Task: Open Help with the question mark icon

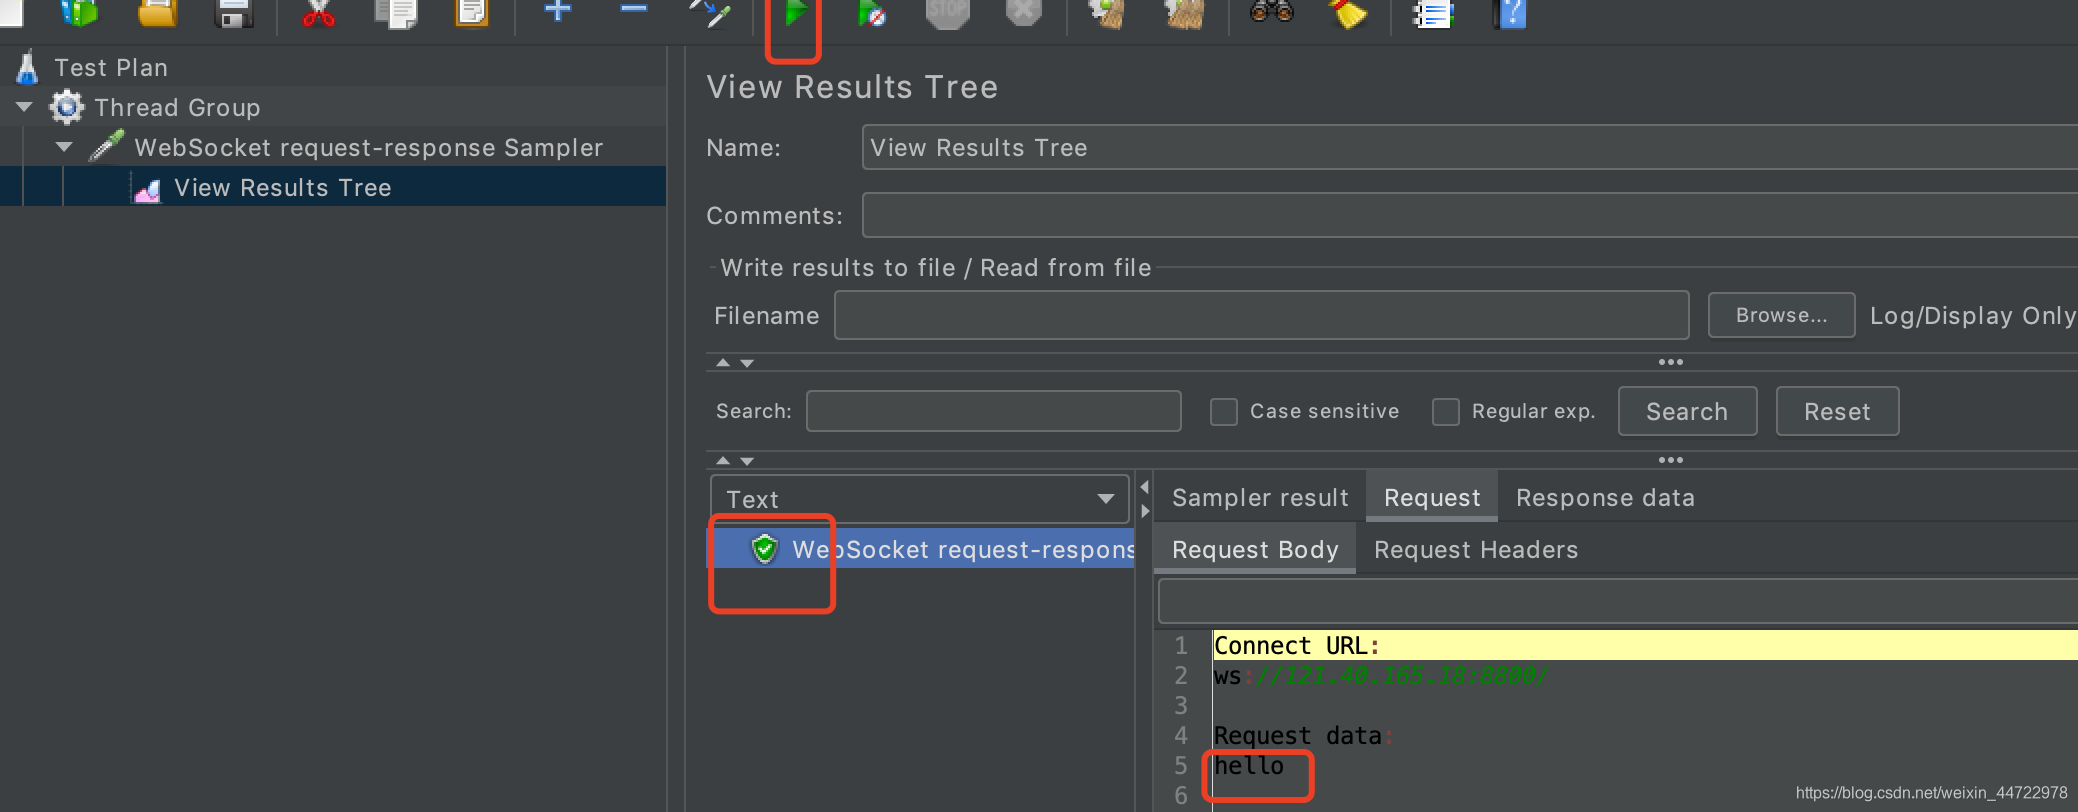Action: [1510, 12]
